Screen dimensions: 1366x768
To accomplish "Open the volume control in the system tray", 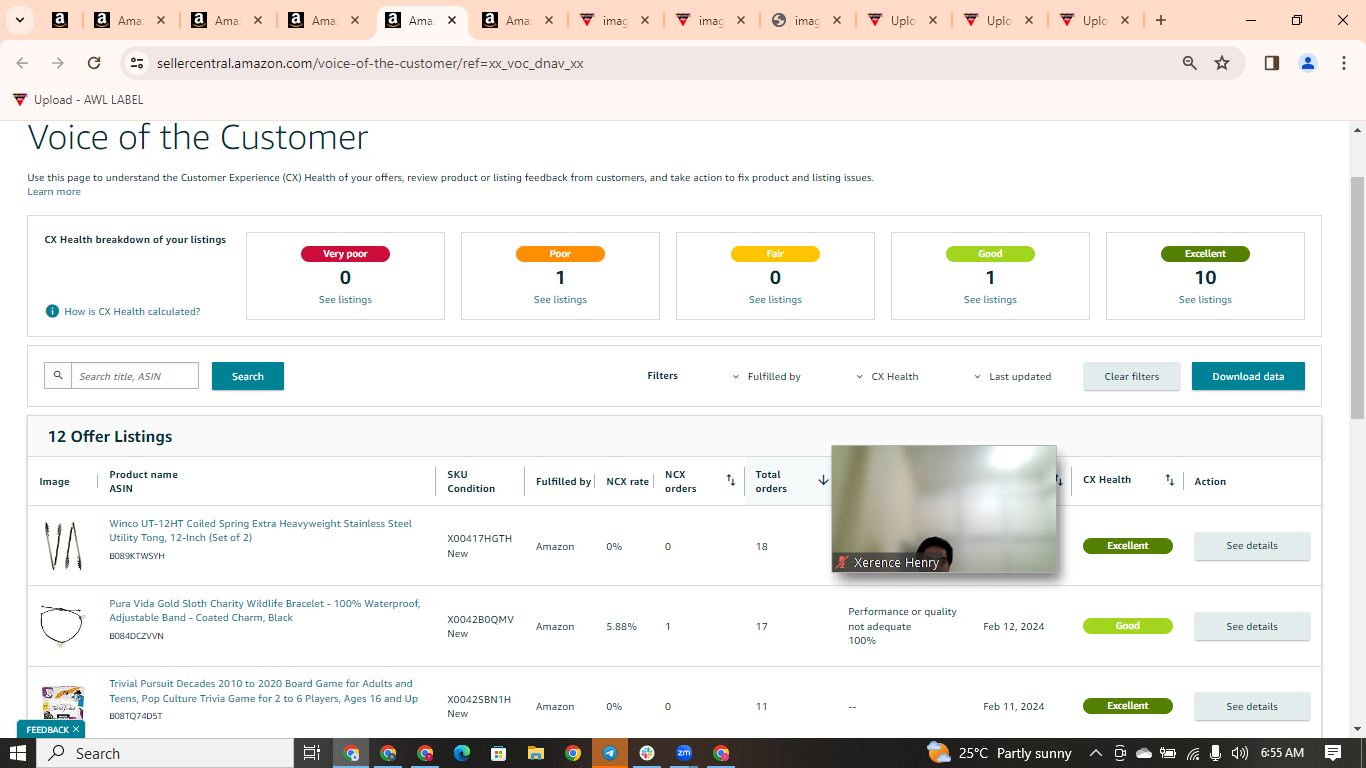I will [x=1240, y=753].
